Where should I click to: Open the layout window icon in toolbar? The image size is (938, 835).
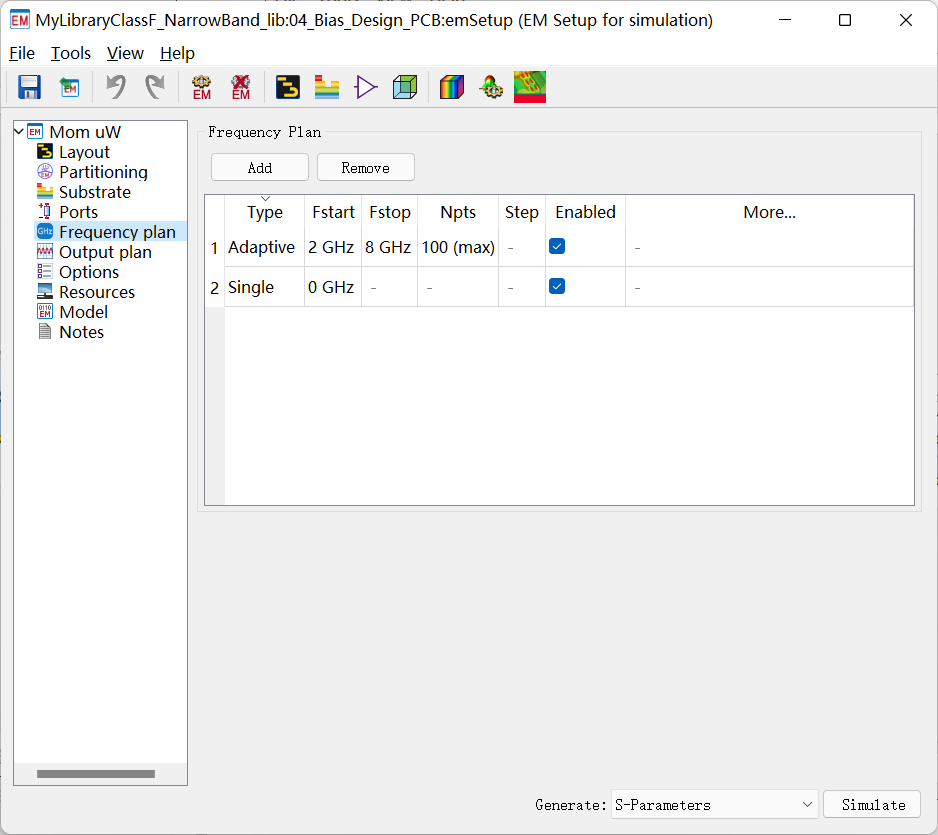(288, 87)
